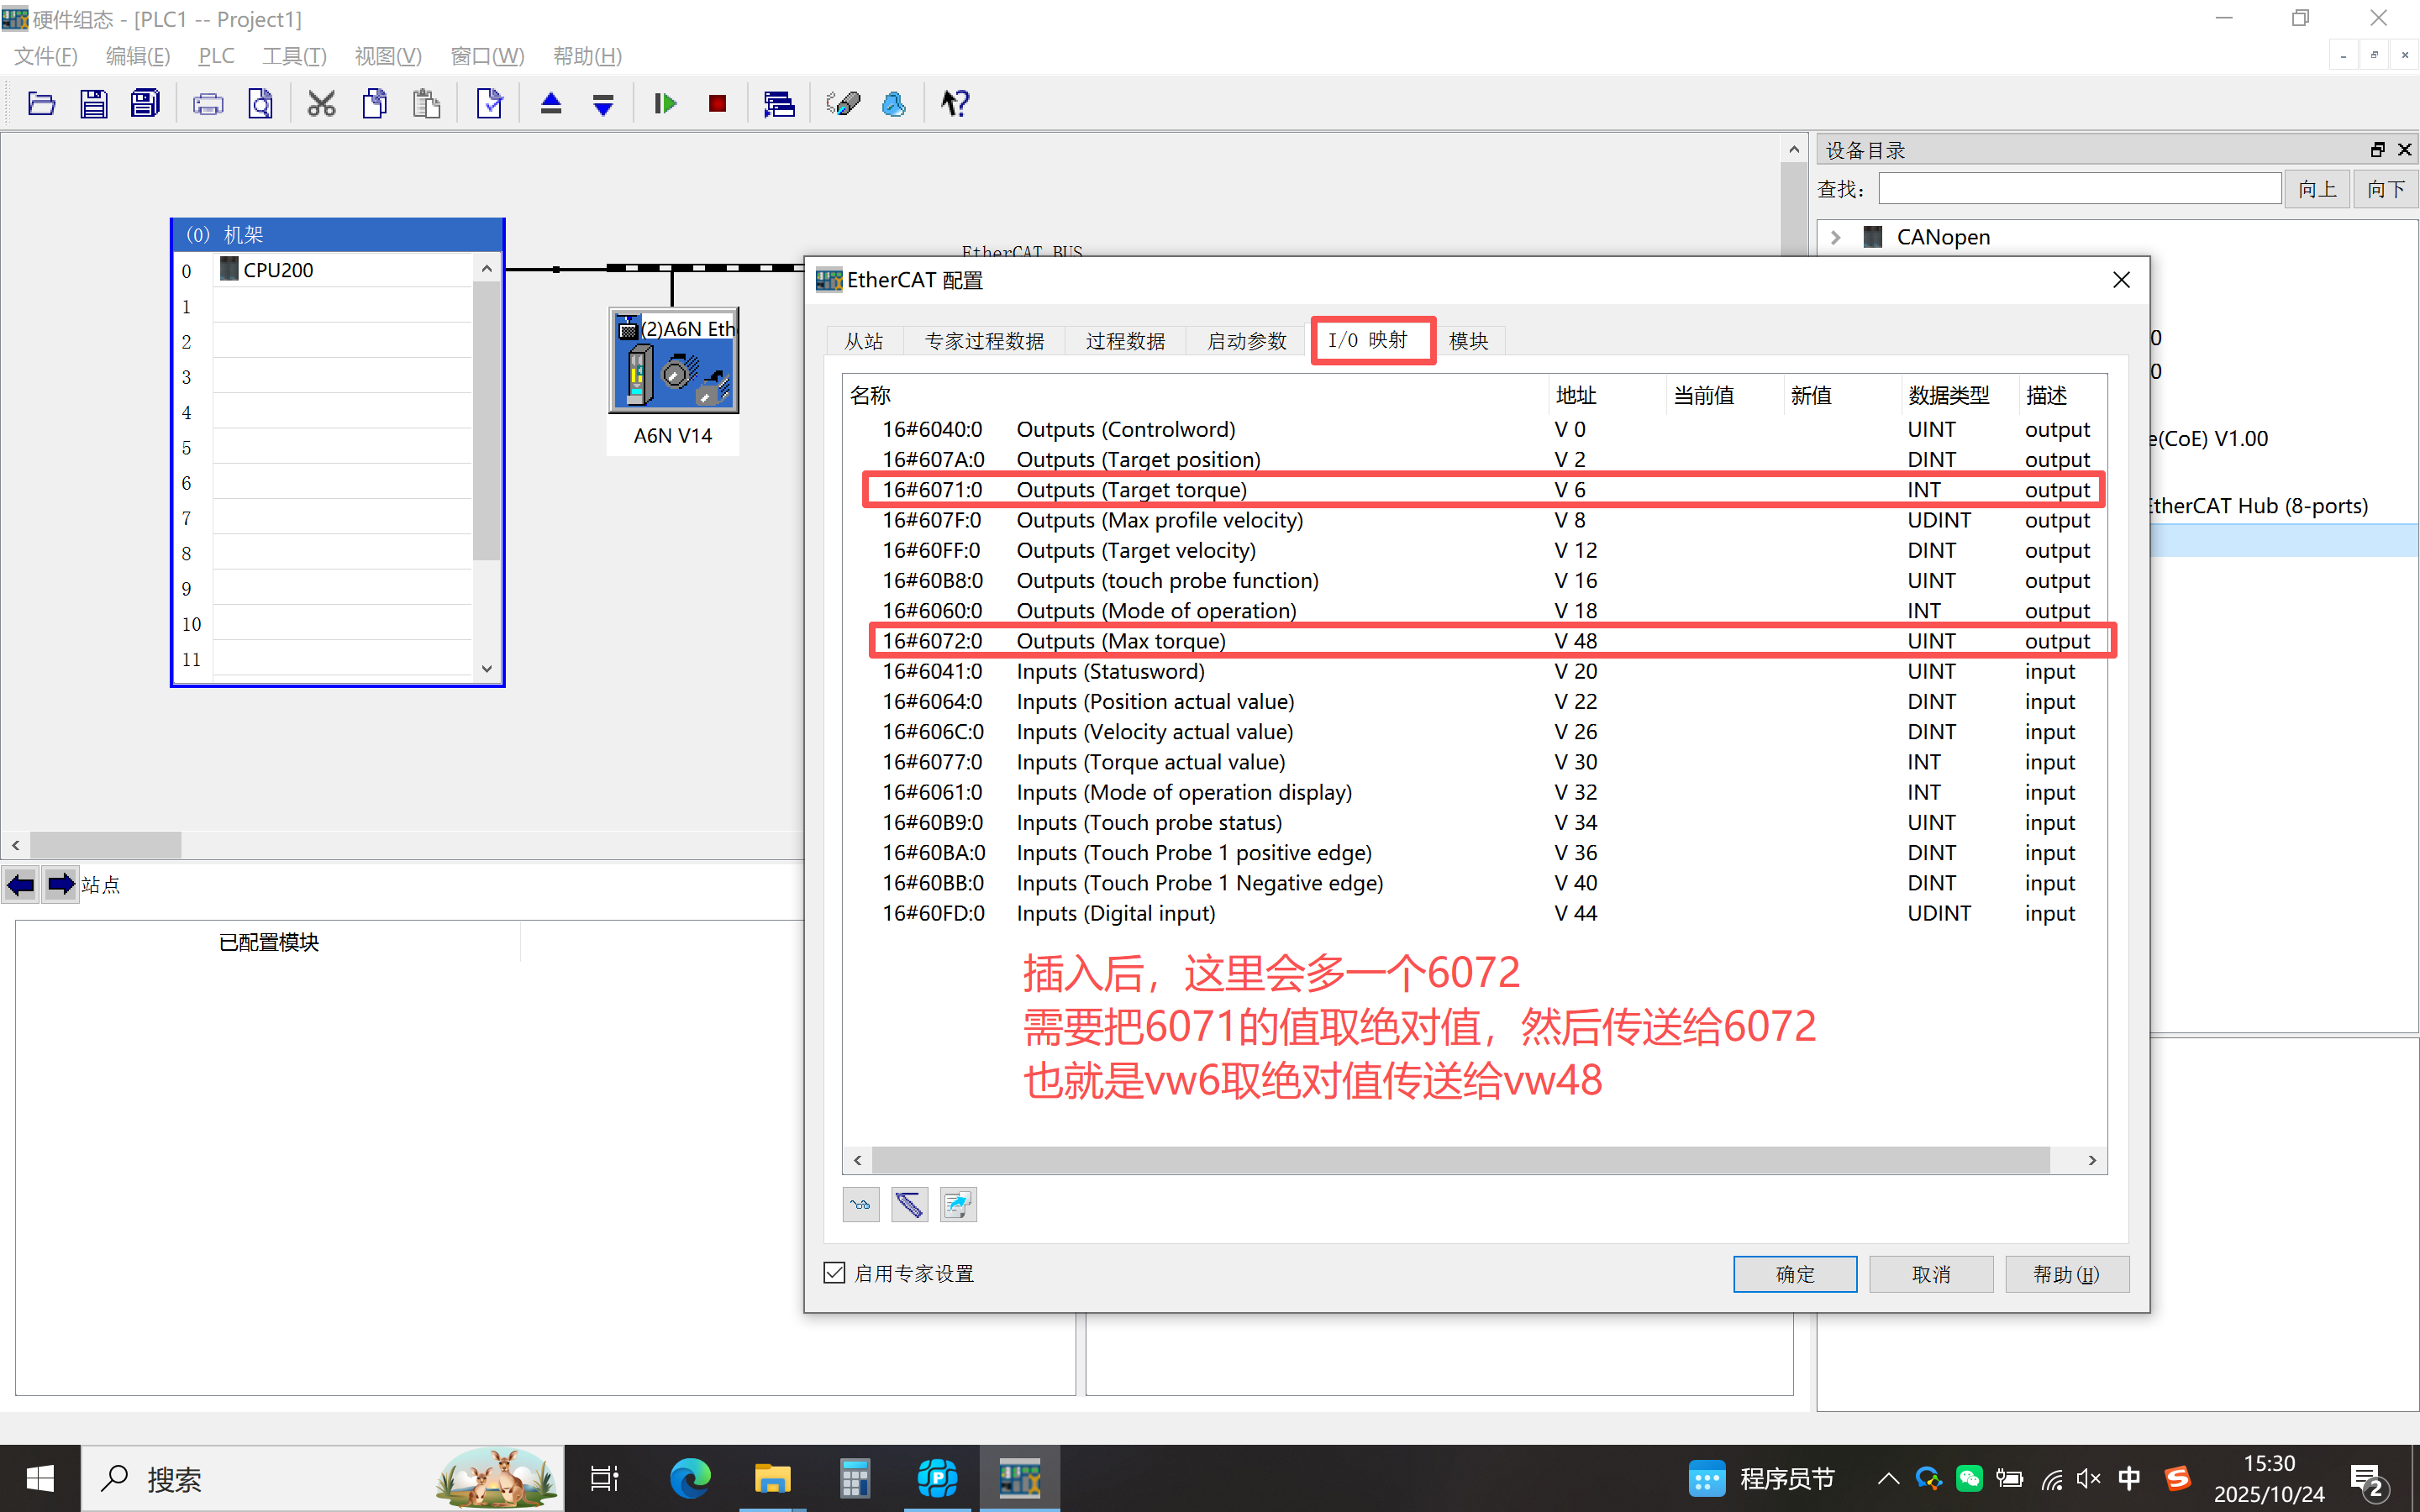Open the 工具(T) menu
2420x1512 pixels.
tap(294, 56)
